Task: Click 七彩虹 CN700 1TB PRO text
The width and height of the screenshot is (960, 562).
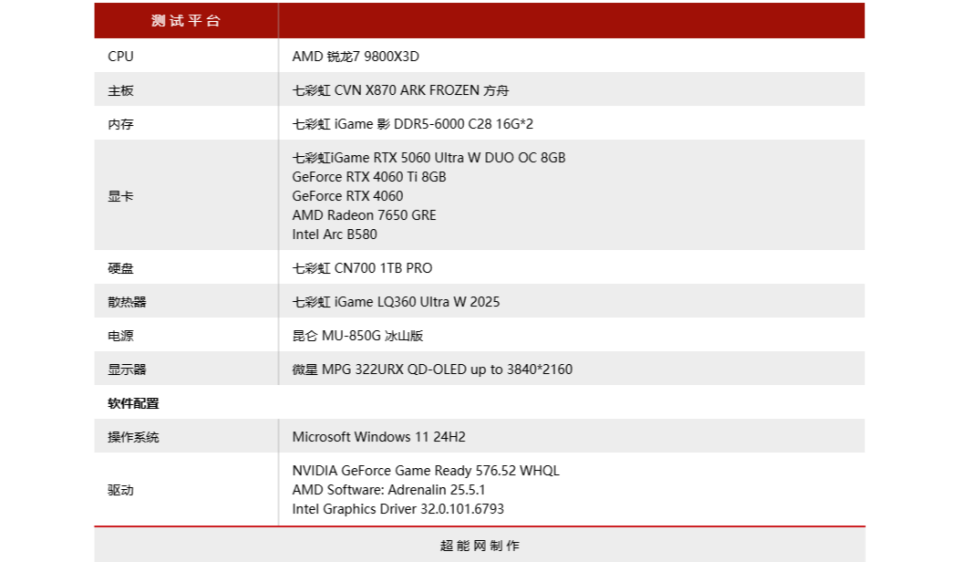Action: [x=362, y=268]
